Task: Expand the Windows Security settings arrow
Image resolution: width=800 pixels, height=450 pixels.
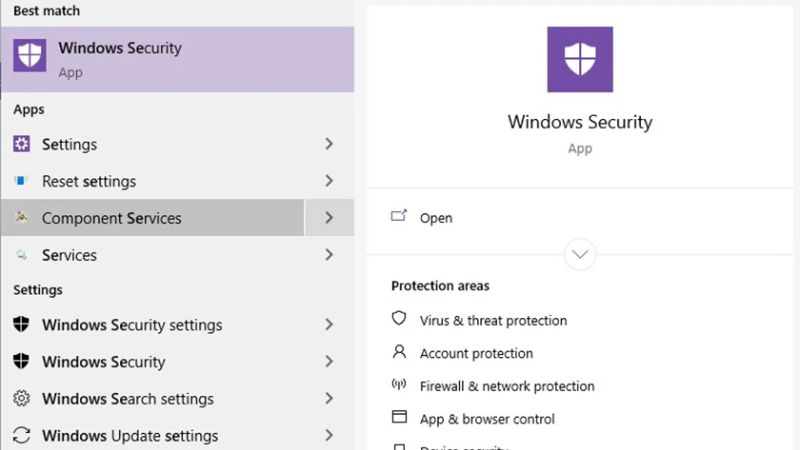Action: 329,324
